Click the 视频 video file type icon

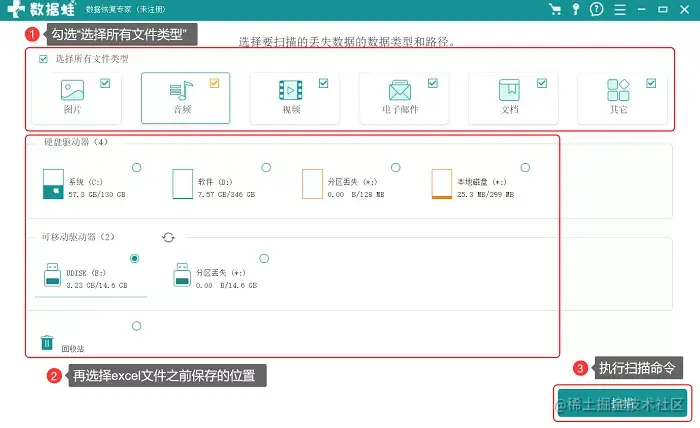pos(291,90)
